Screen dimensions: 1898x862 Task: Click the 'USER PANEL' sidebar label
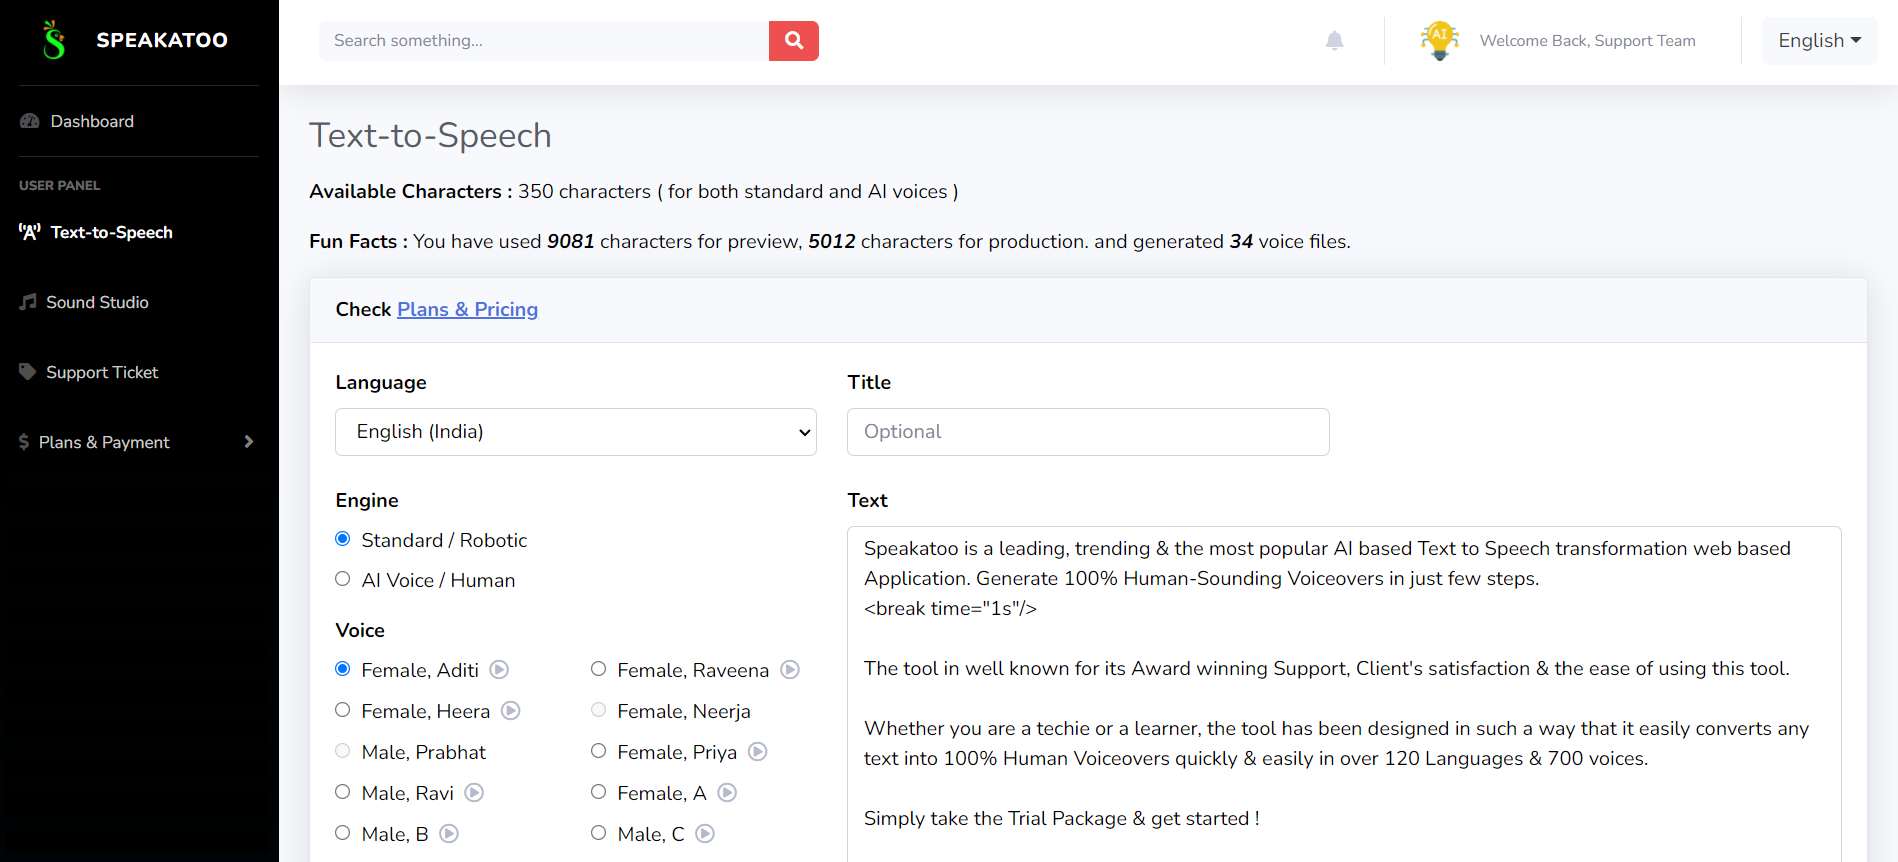tap(60, 185)
